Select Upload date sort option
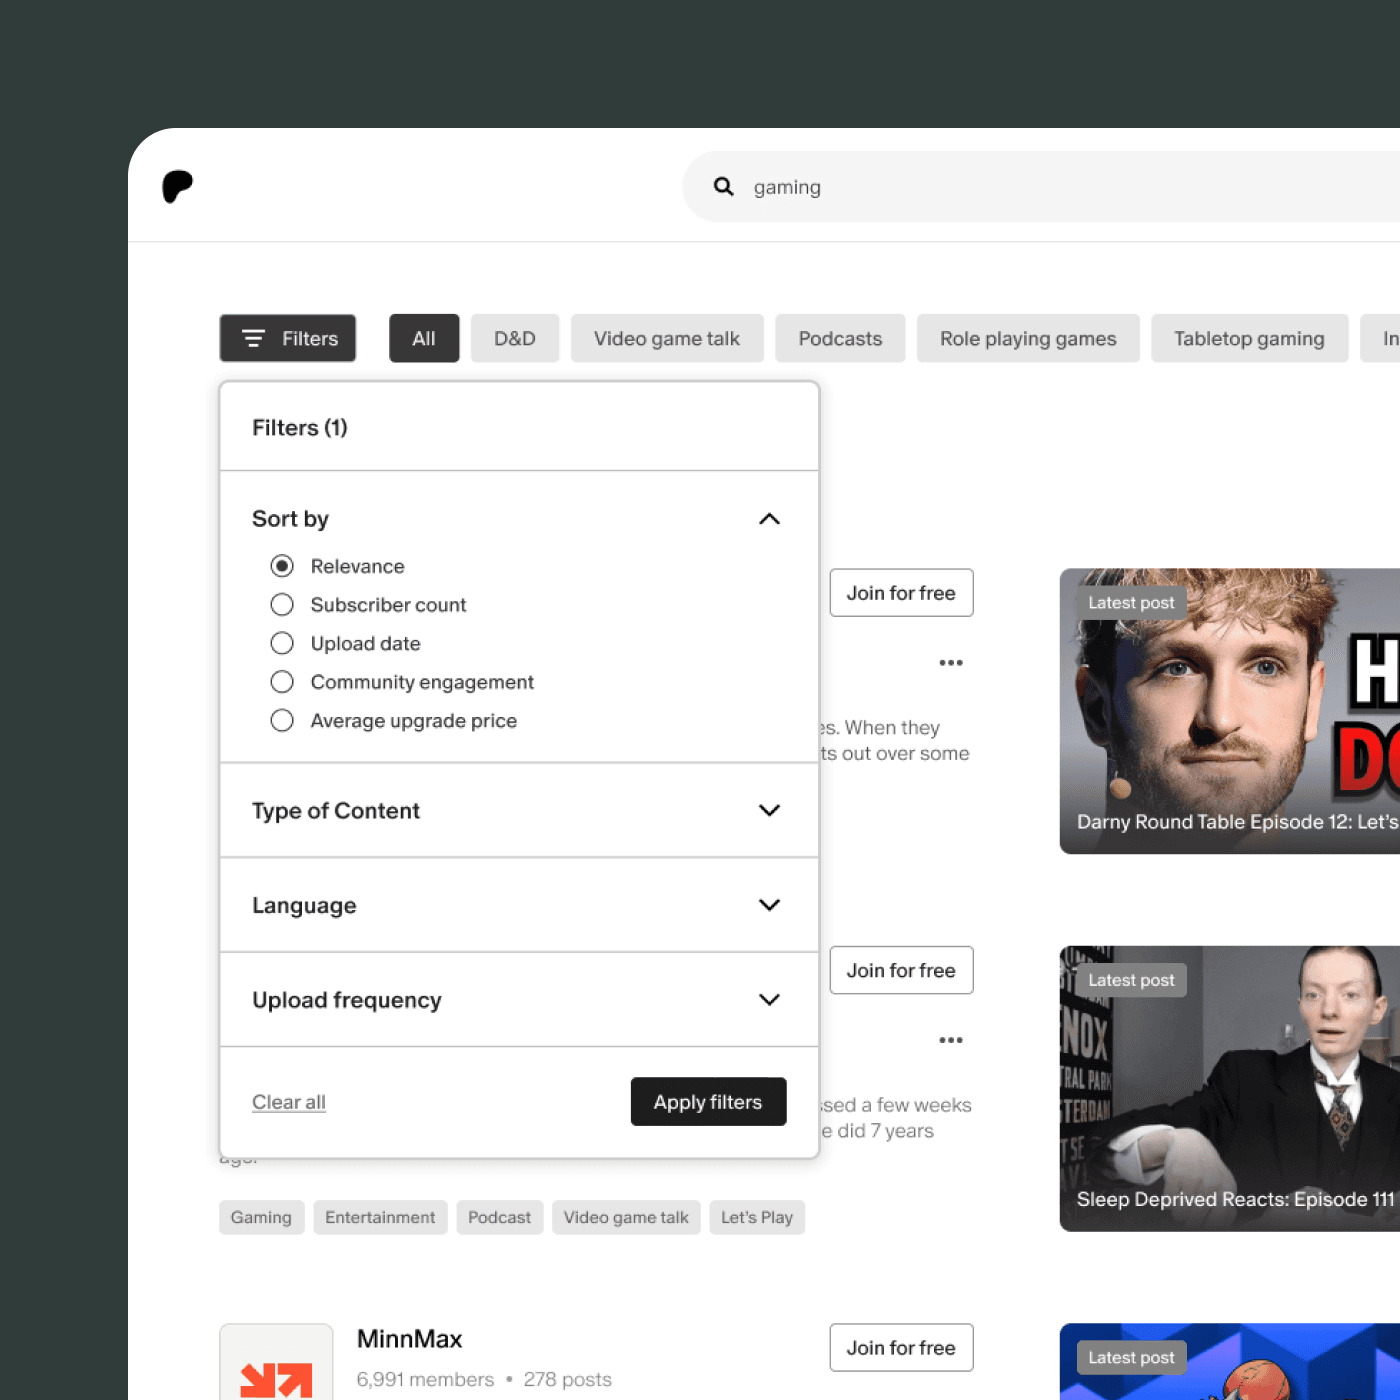1400x1400 pixels. point(282,643)
